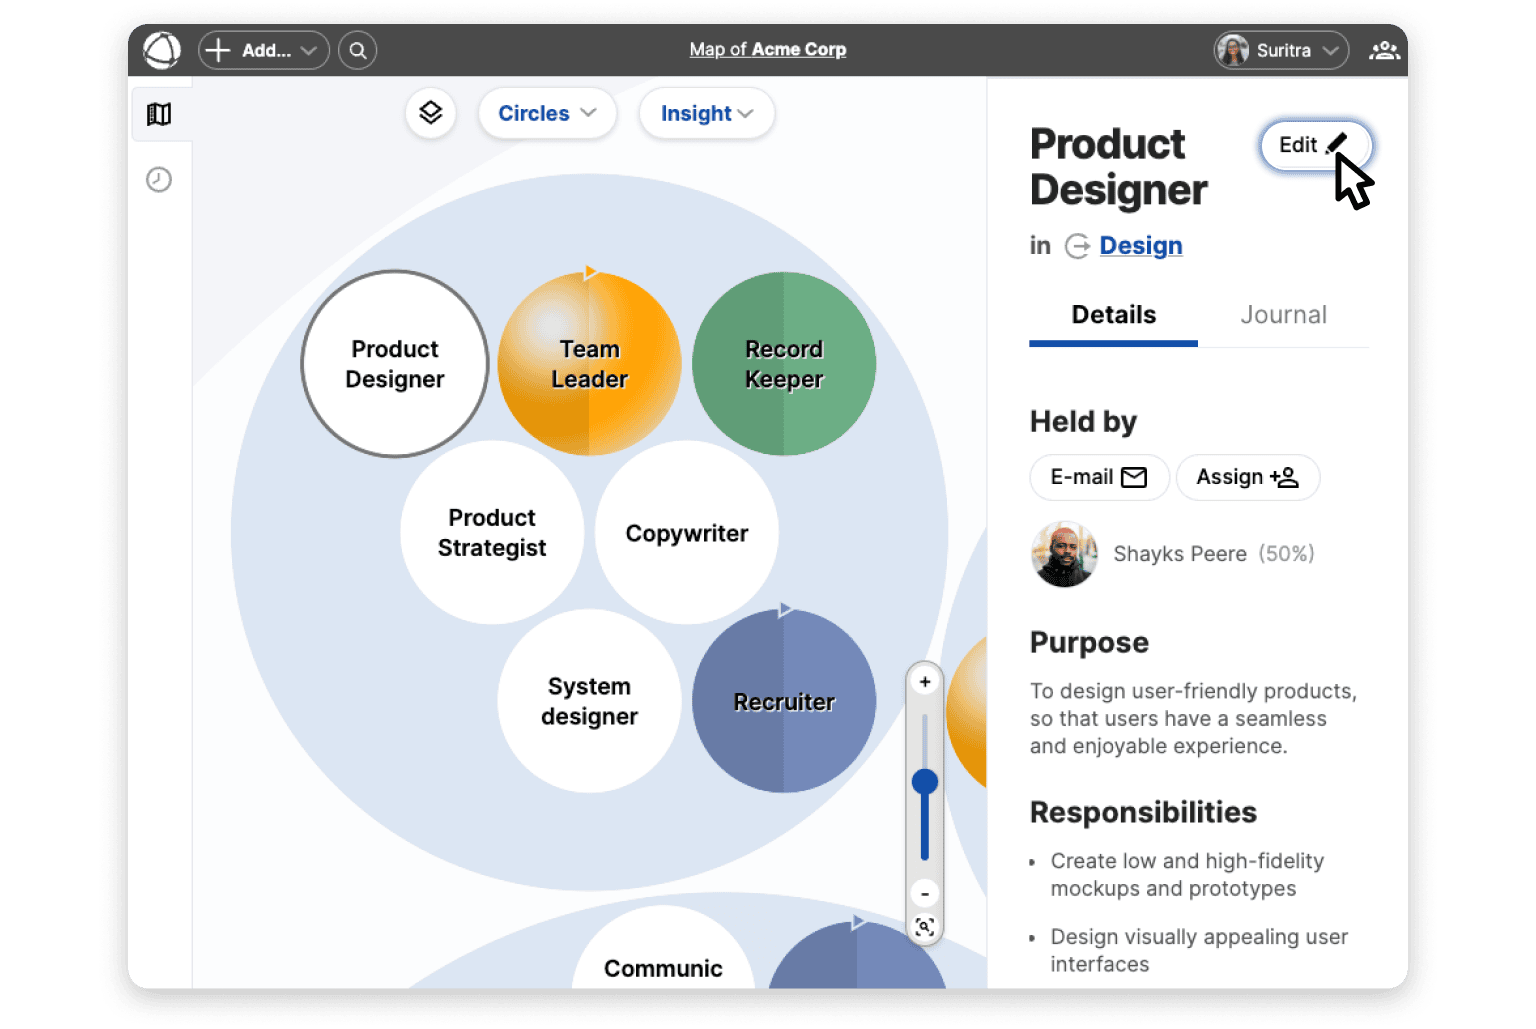Expand the Add... dropdown
This screenshot has height=1029, width=1536.
[264, 50]
